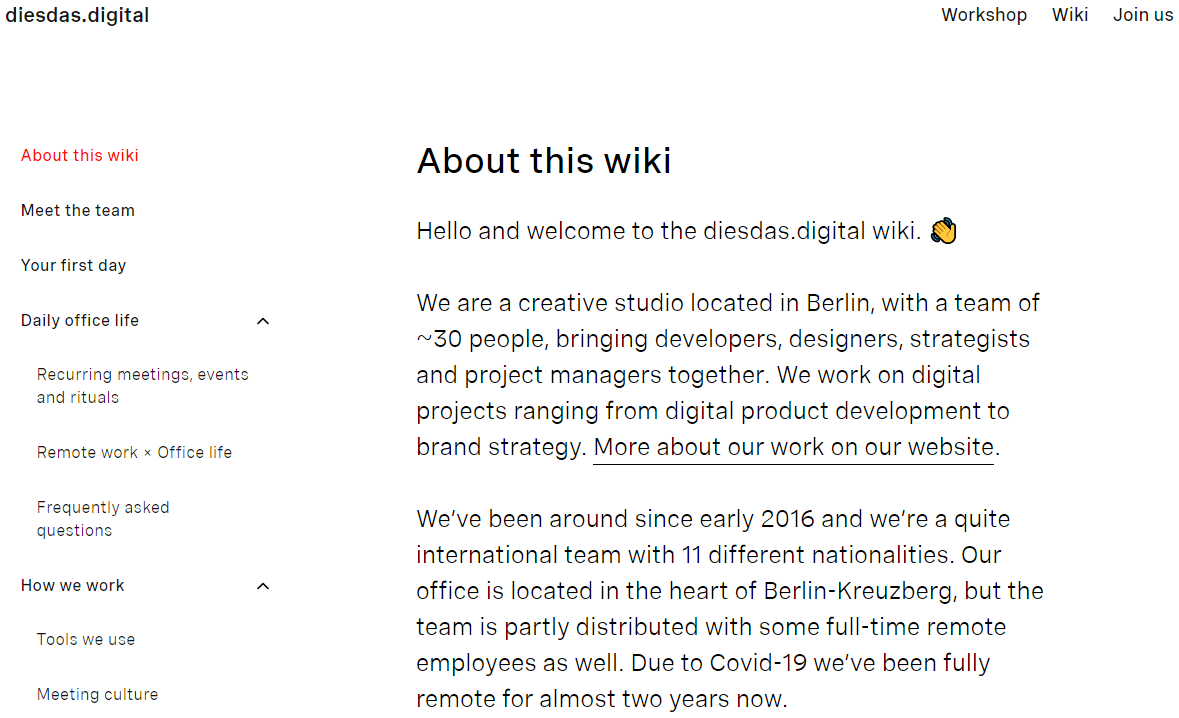Open Frequently asked questions page
Screen dimensions: 1179x718
[x=103, y=519]
